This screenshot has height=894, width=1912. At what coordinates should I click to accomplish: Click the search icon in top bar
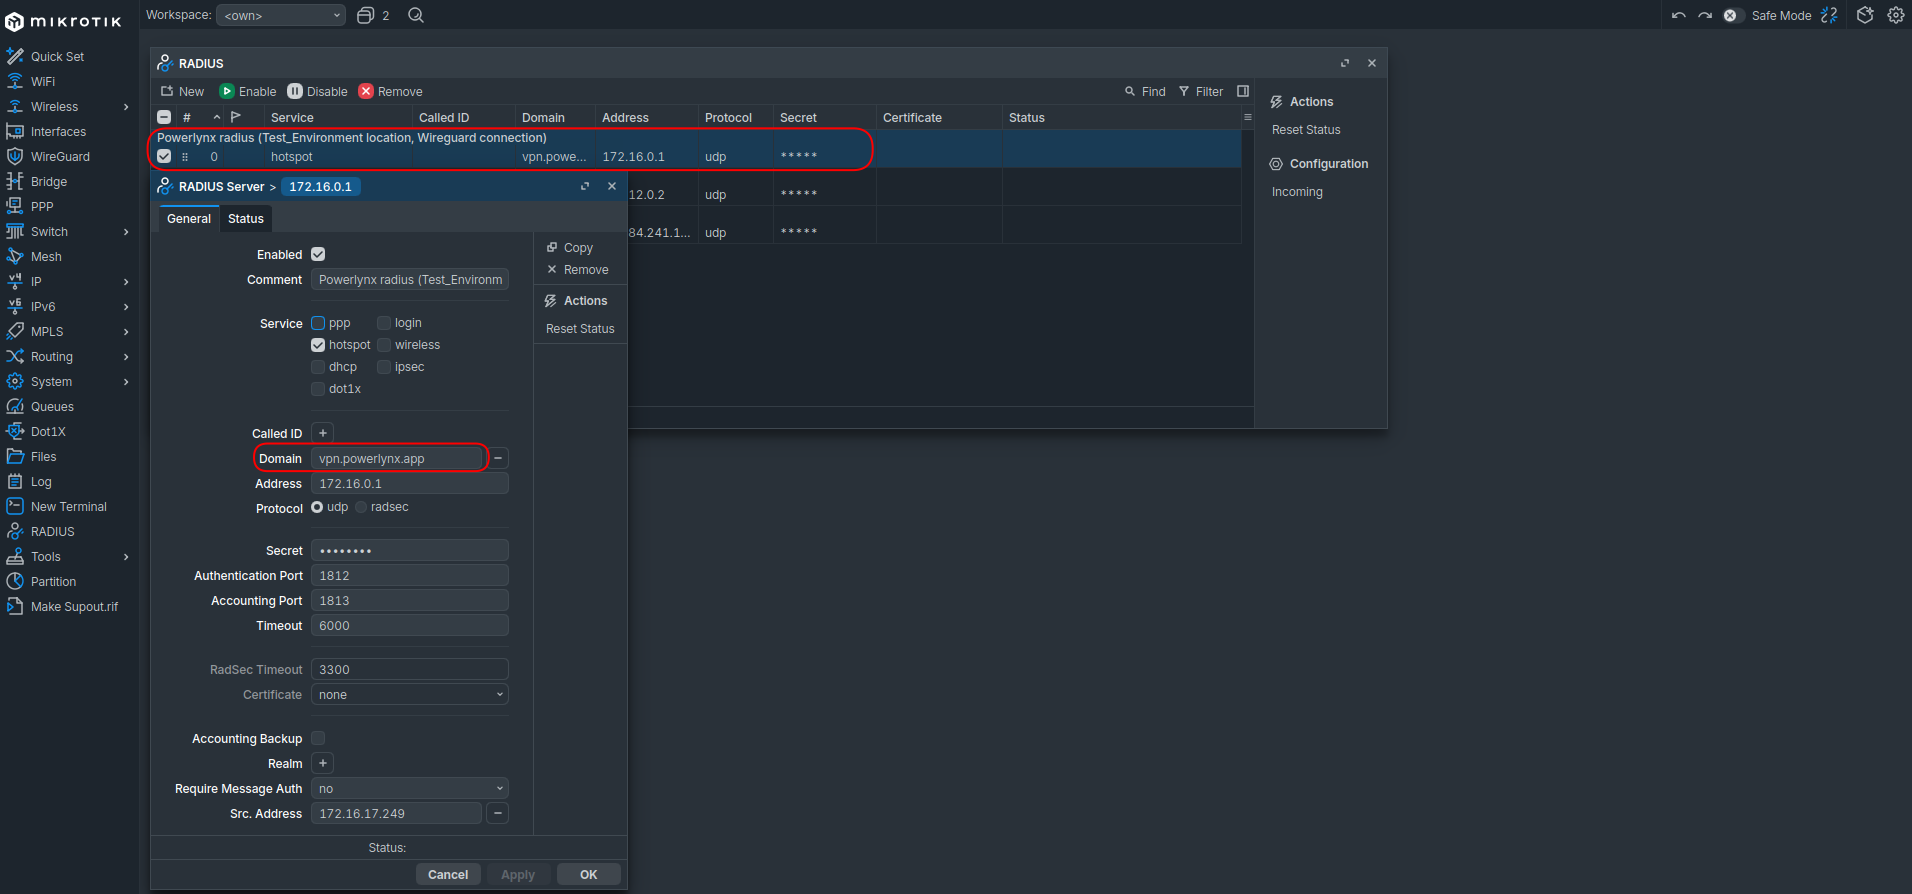pos(416,15)
